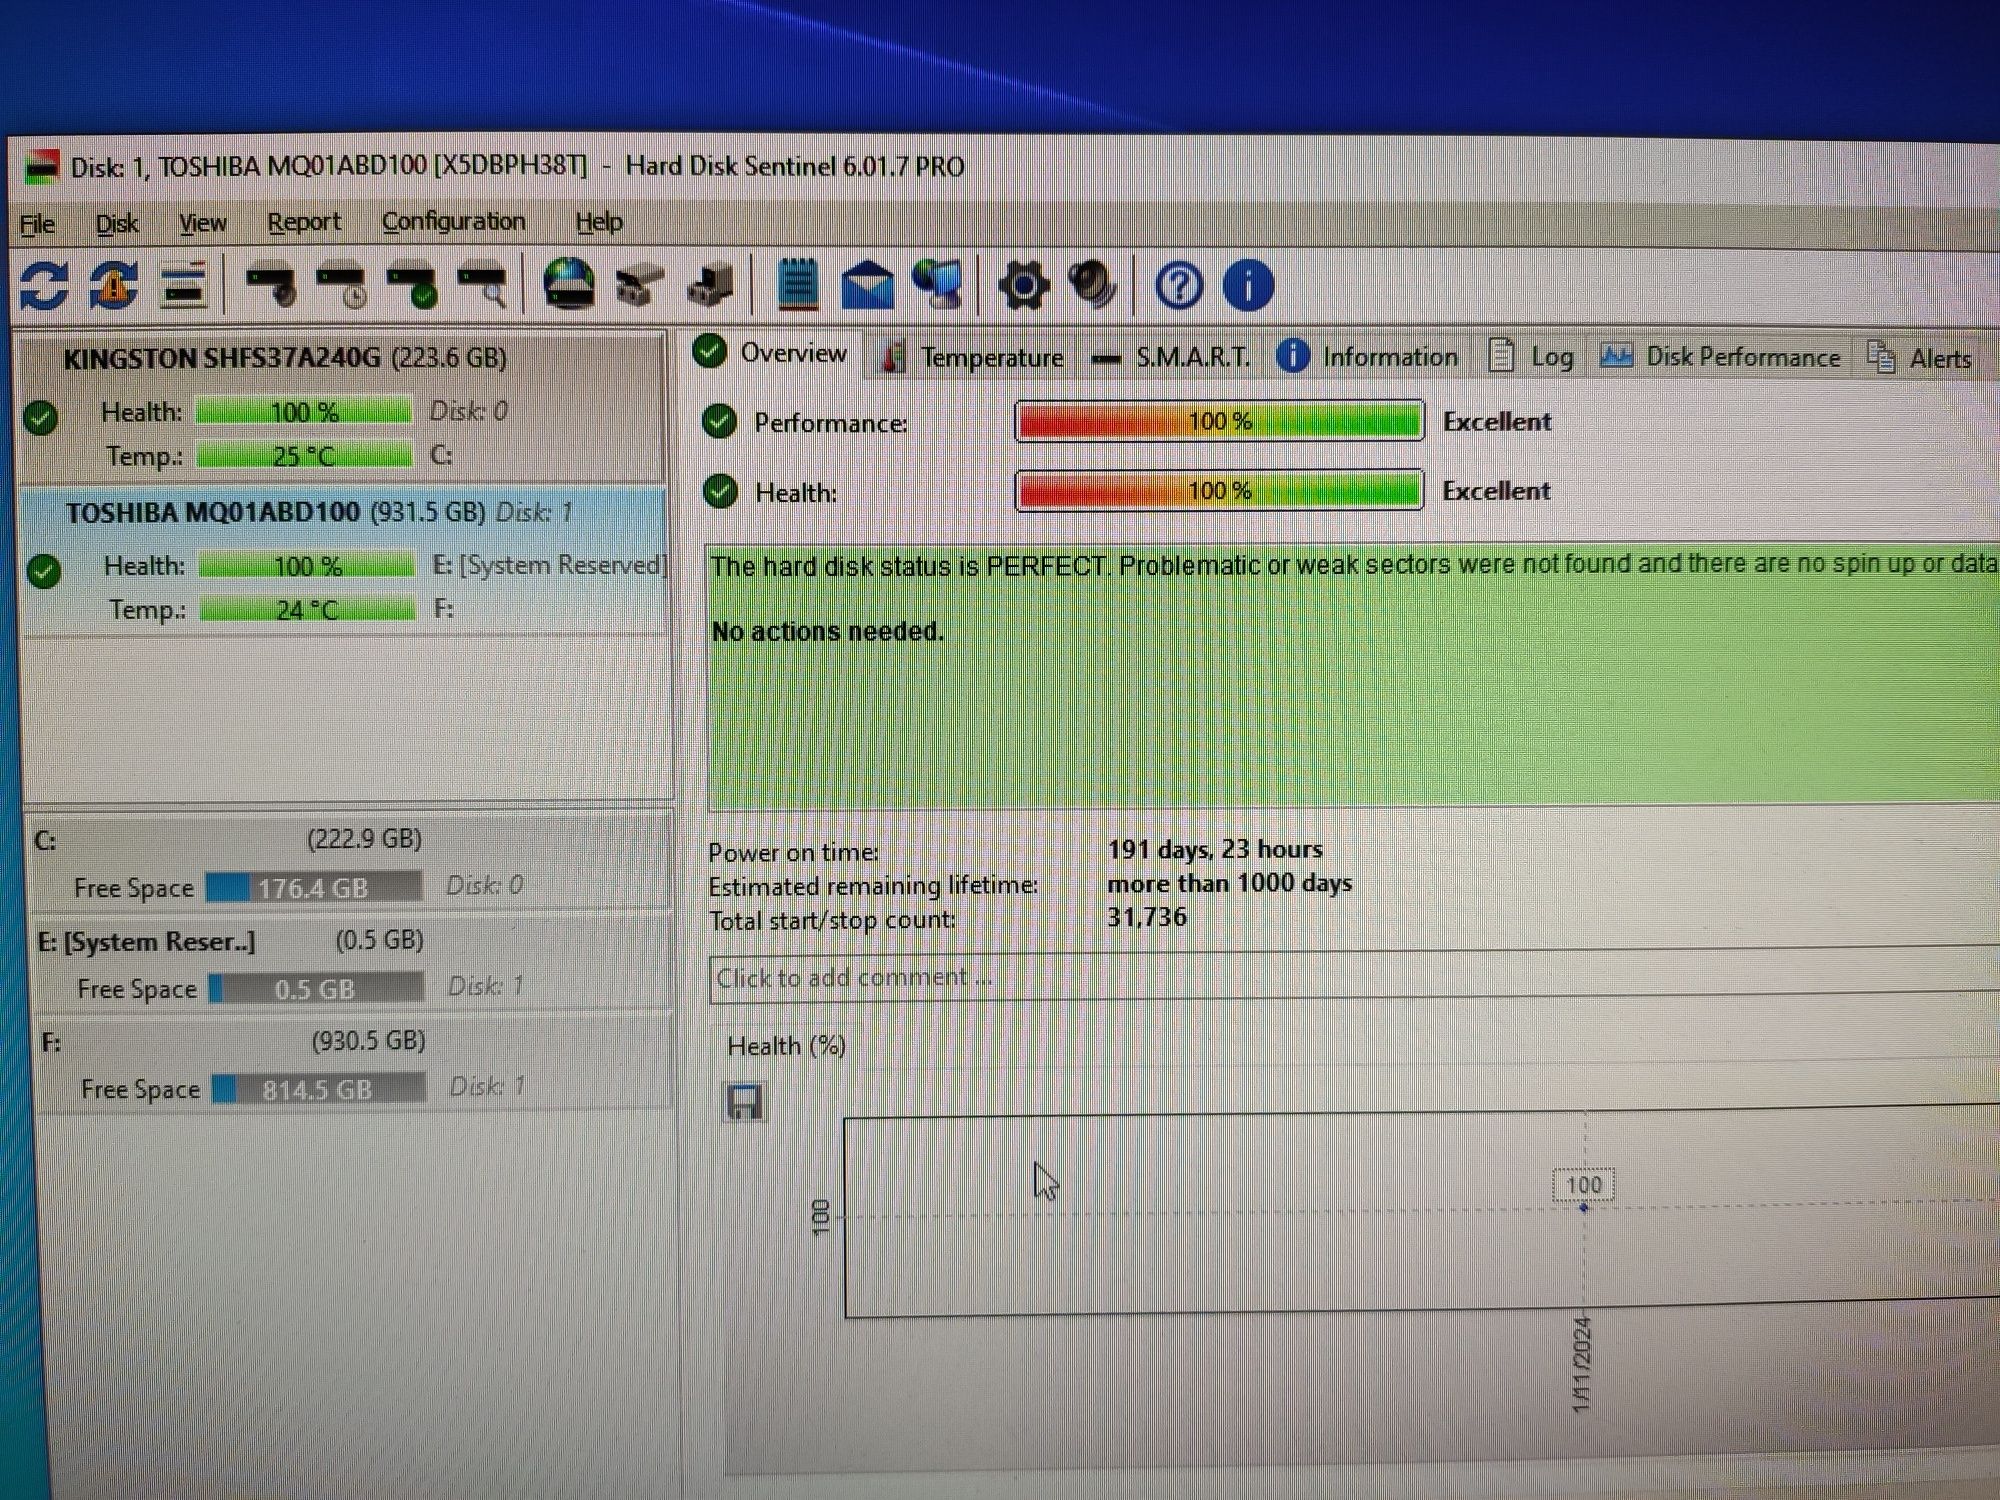
Task: Click the TOSHIBA Temp. 24 °C bar
Action: [x=307, y=609]
